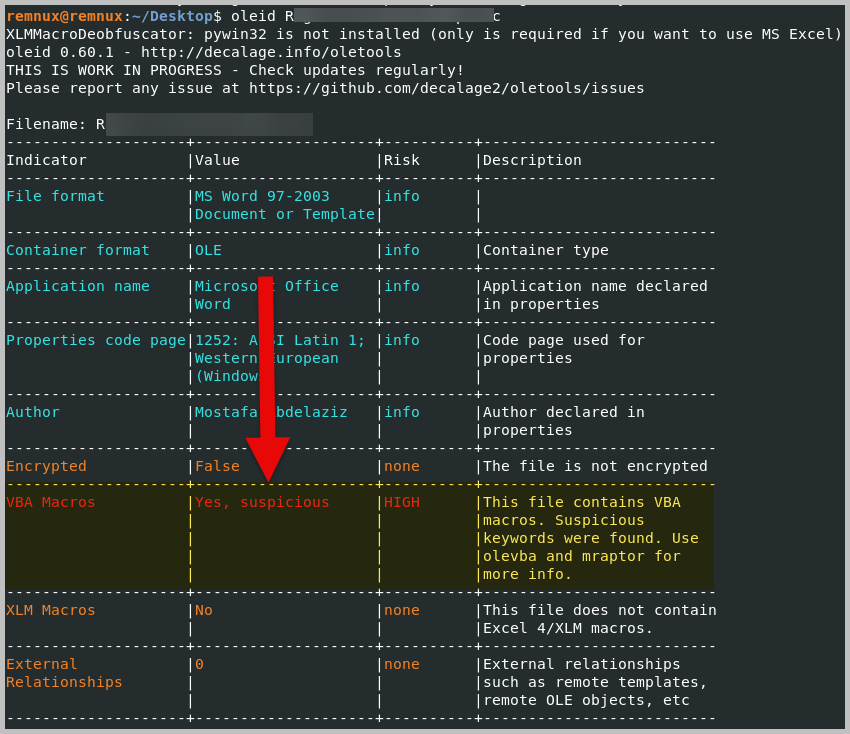Click the Description column header

532,160
